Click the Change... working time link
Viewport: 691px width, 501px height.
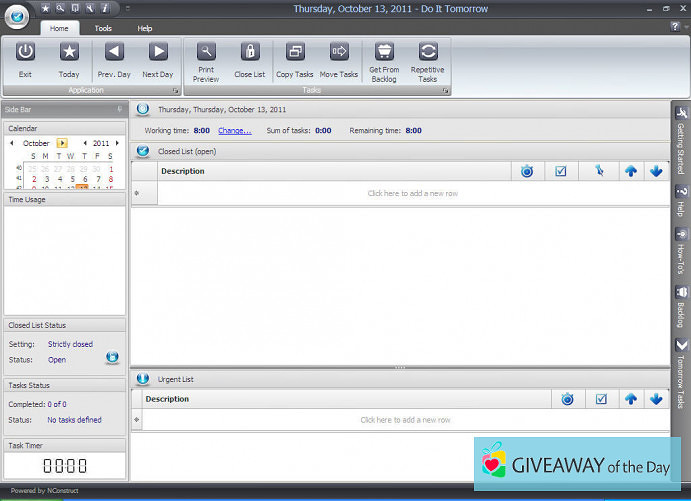click(234, 130)
